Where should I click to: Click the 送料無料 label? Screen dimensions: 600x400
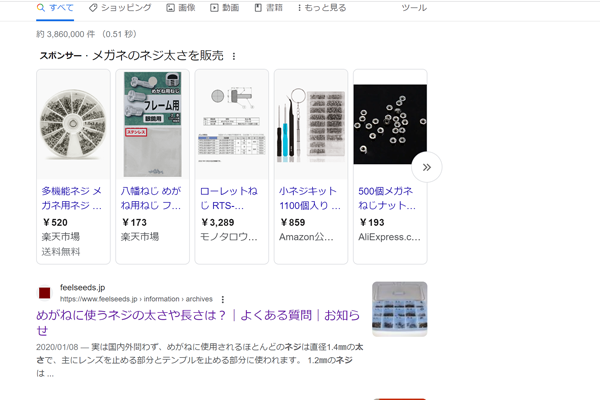[61, 252]
